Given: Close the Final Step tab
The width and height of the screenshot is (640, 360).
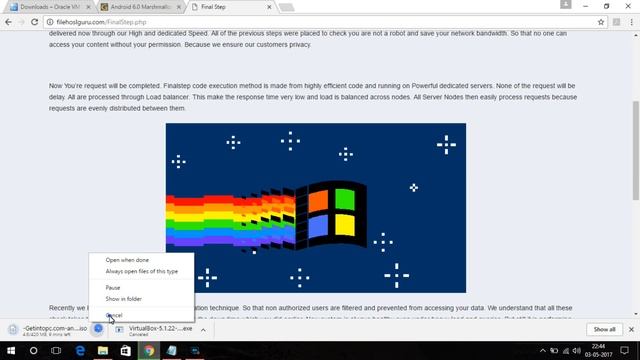Looking at the screenshot, I should tap(269, 7).
